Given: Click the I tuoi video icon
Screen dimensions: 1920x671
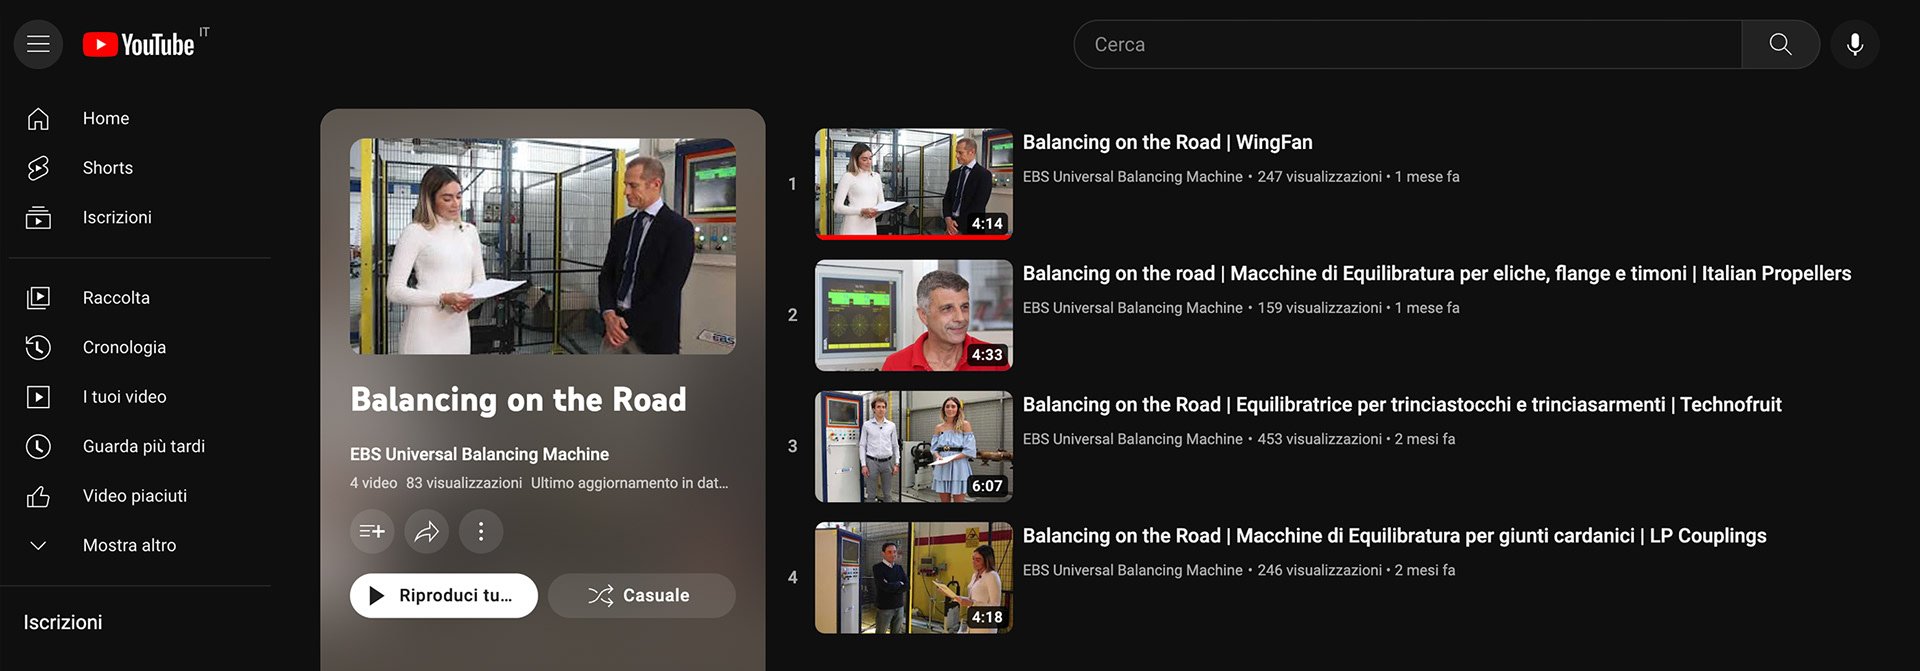Looking at the screenshot, I should 38,396.
